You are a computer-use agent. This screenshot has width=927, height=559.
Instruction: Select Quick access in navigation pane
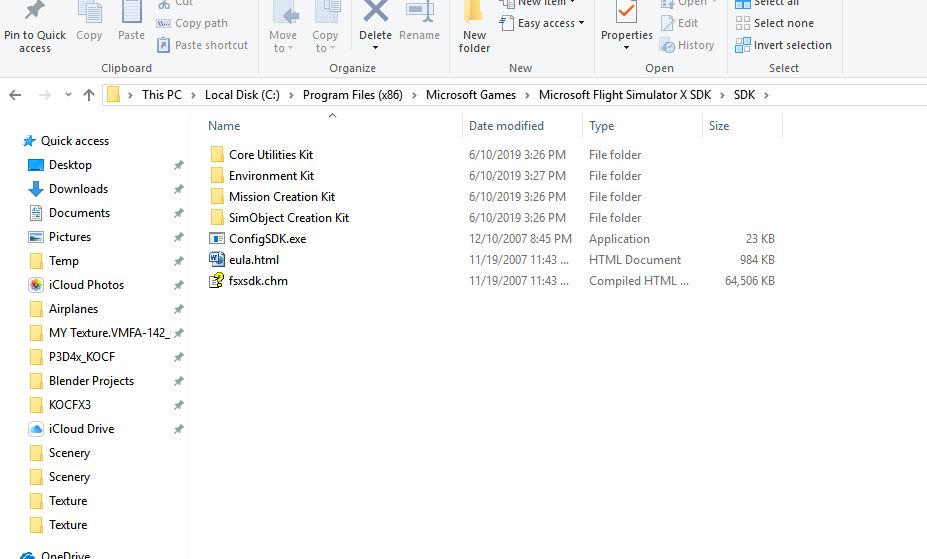tap(74, 141)
